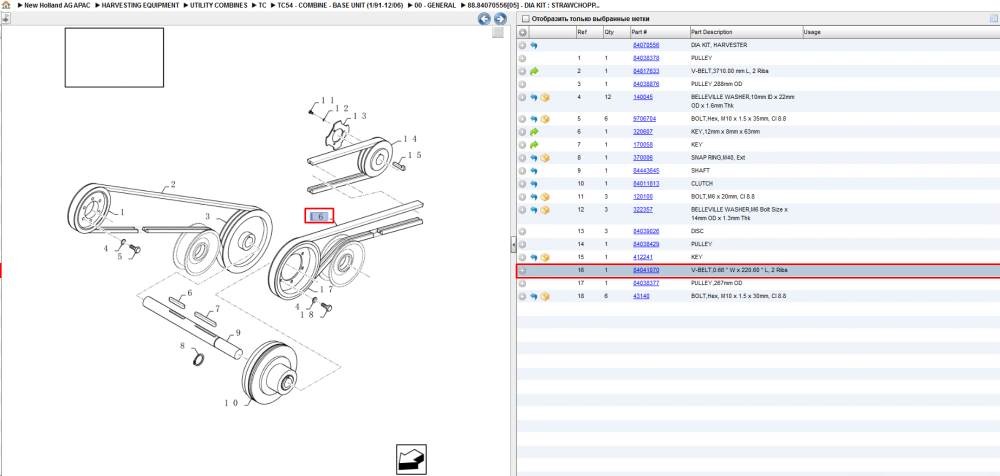Viewport: 1000px width, 476px height.
Task: Open the 00 - GENERAL breadcrumb
Action: click(x=436, y=5)
